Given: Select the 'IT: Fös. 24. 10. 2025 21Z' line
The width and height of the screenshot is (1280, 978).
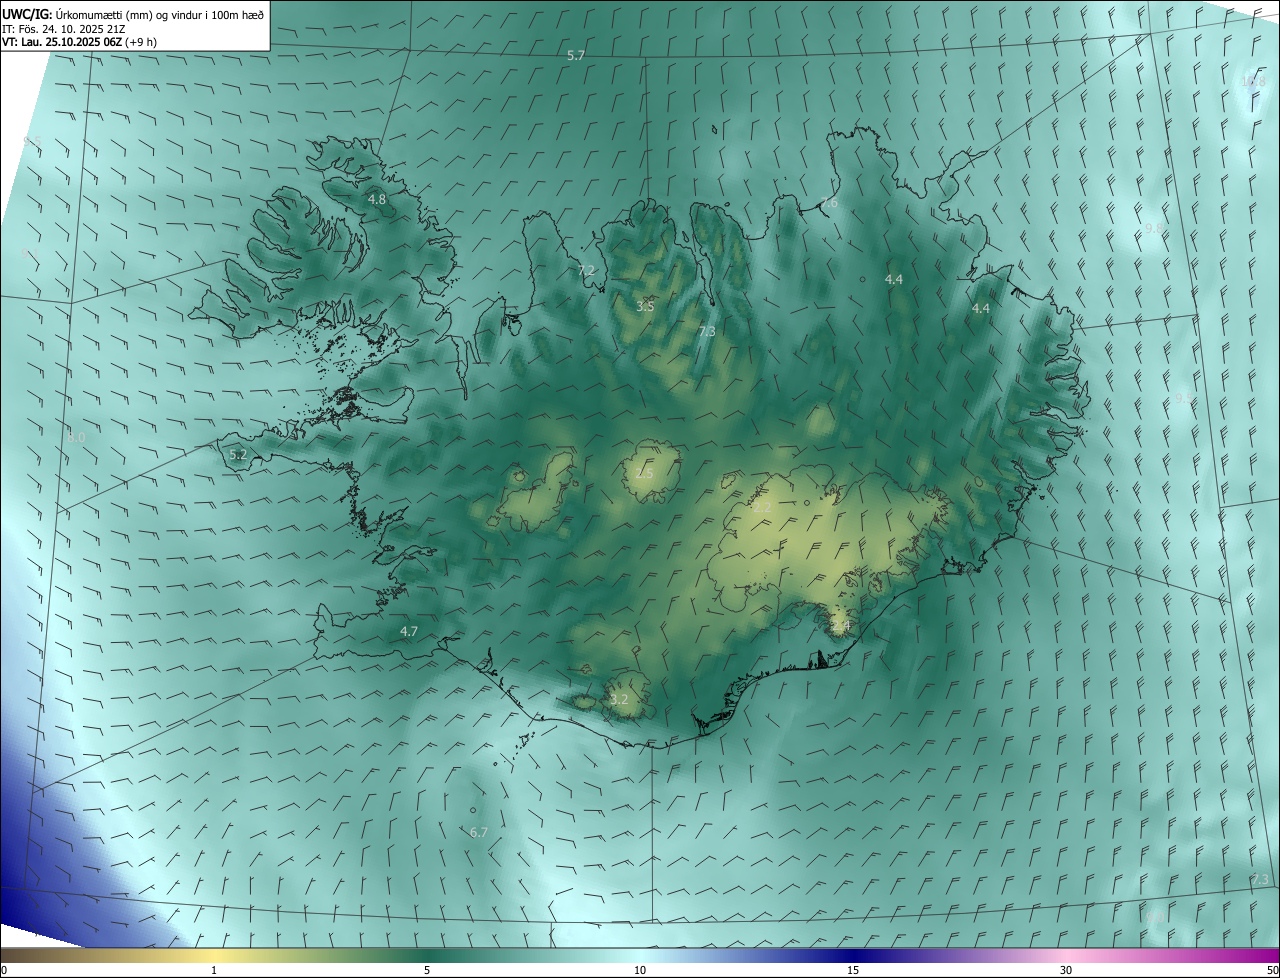Looking at the screenshot, I should [63, 28].
